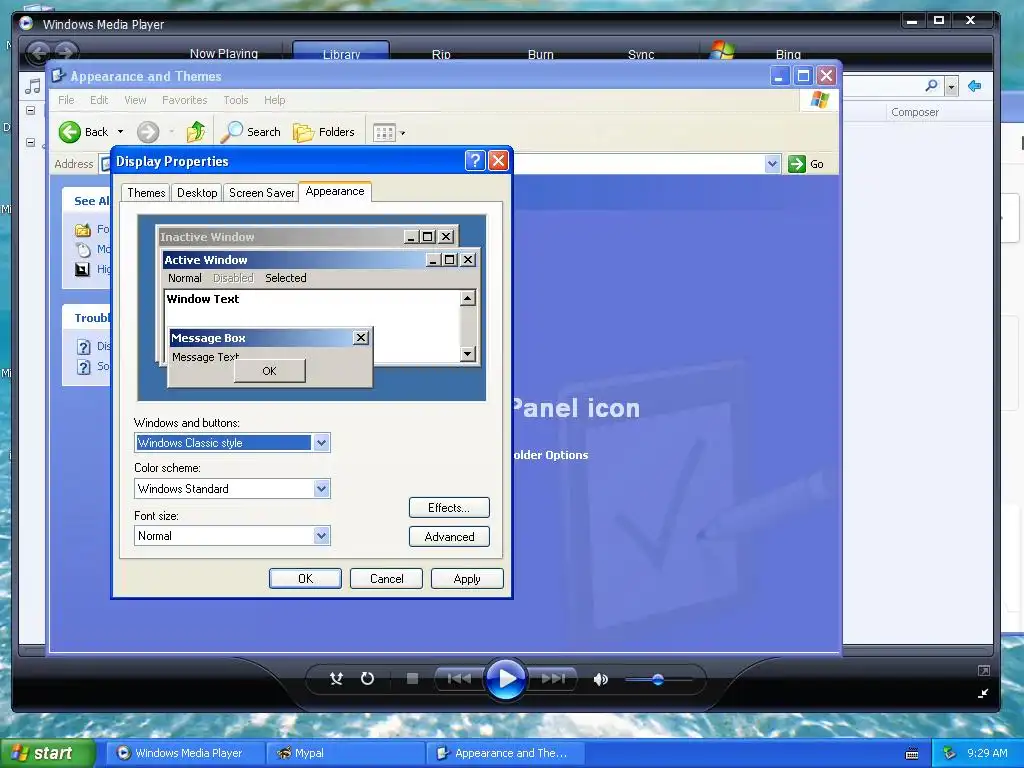Switch Media Player to compact mode icon
Image resolution: width=1024 pixels, height=768 pixels.
[x=983, y=694]
